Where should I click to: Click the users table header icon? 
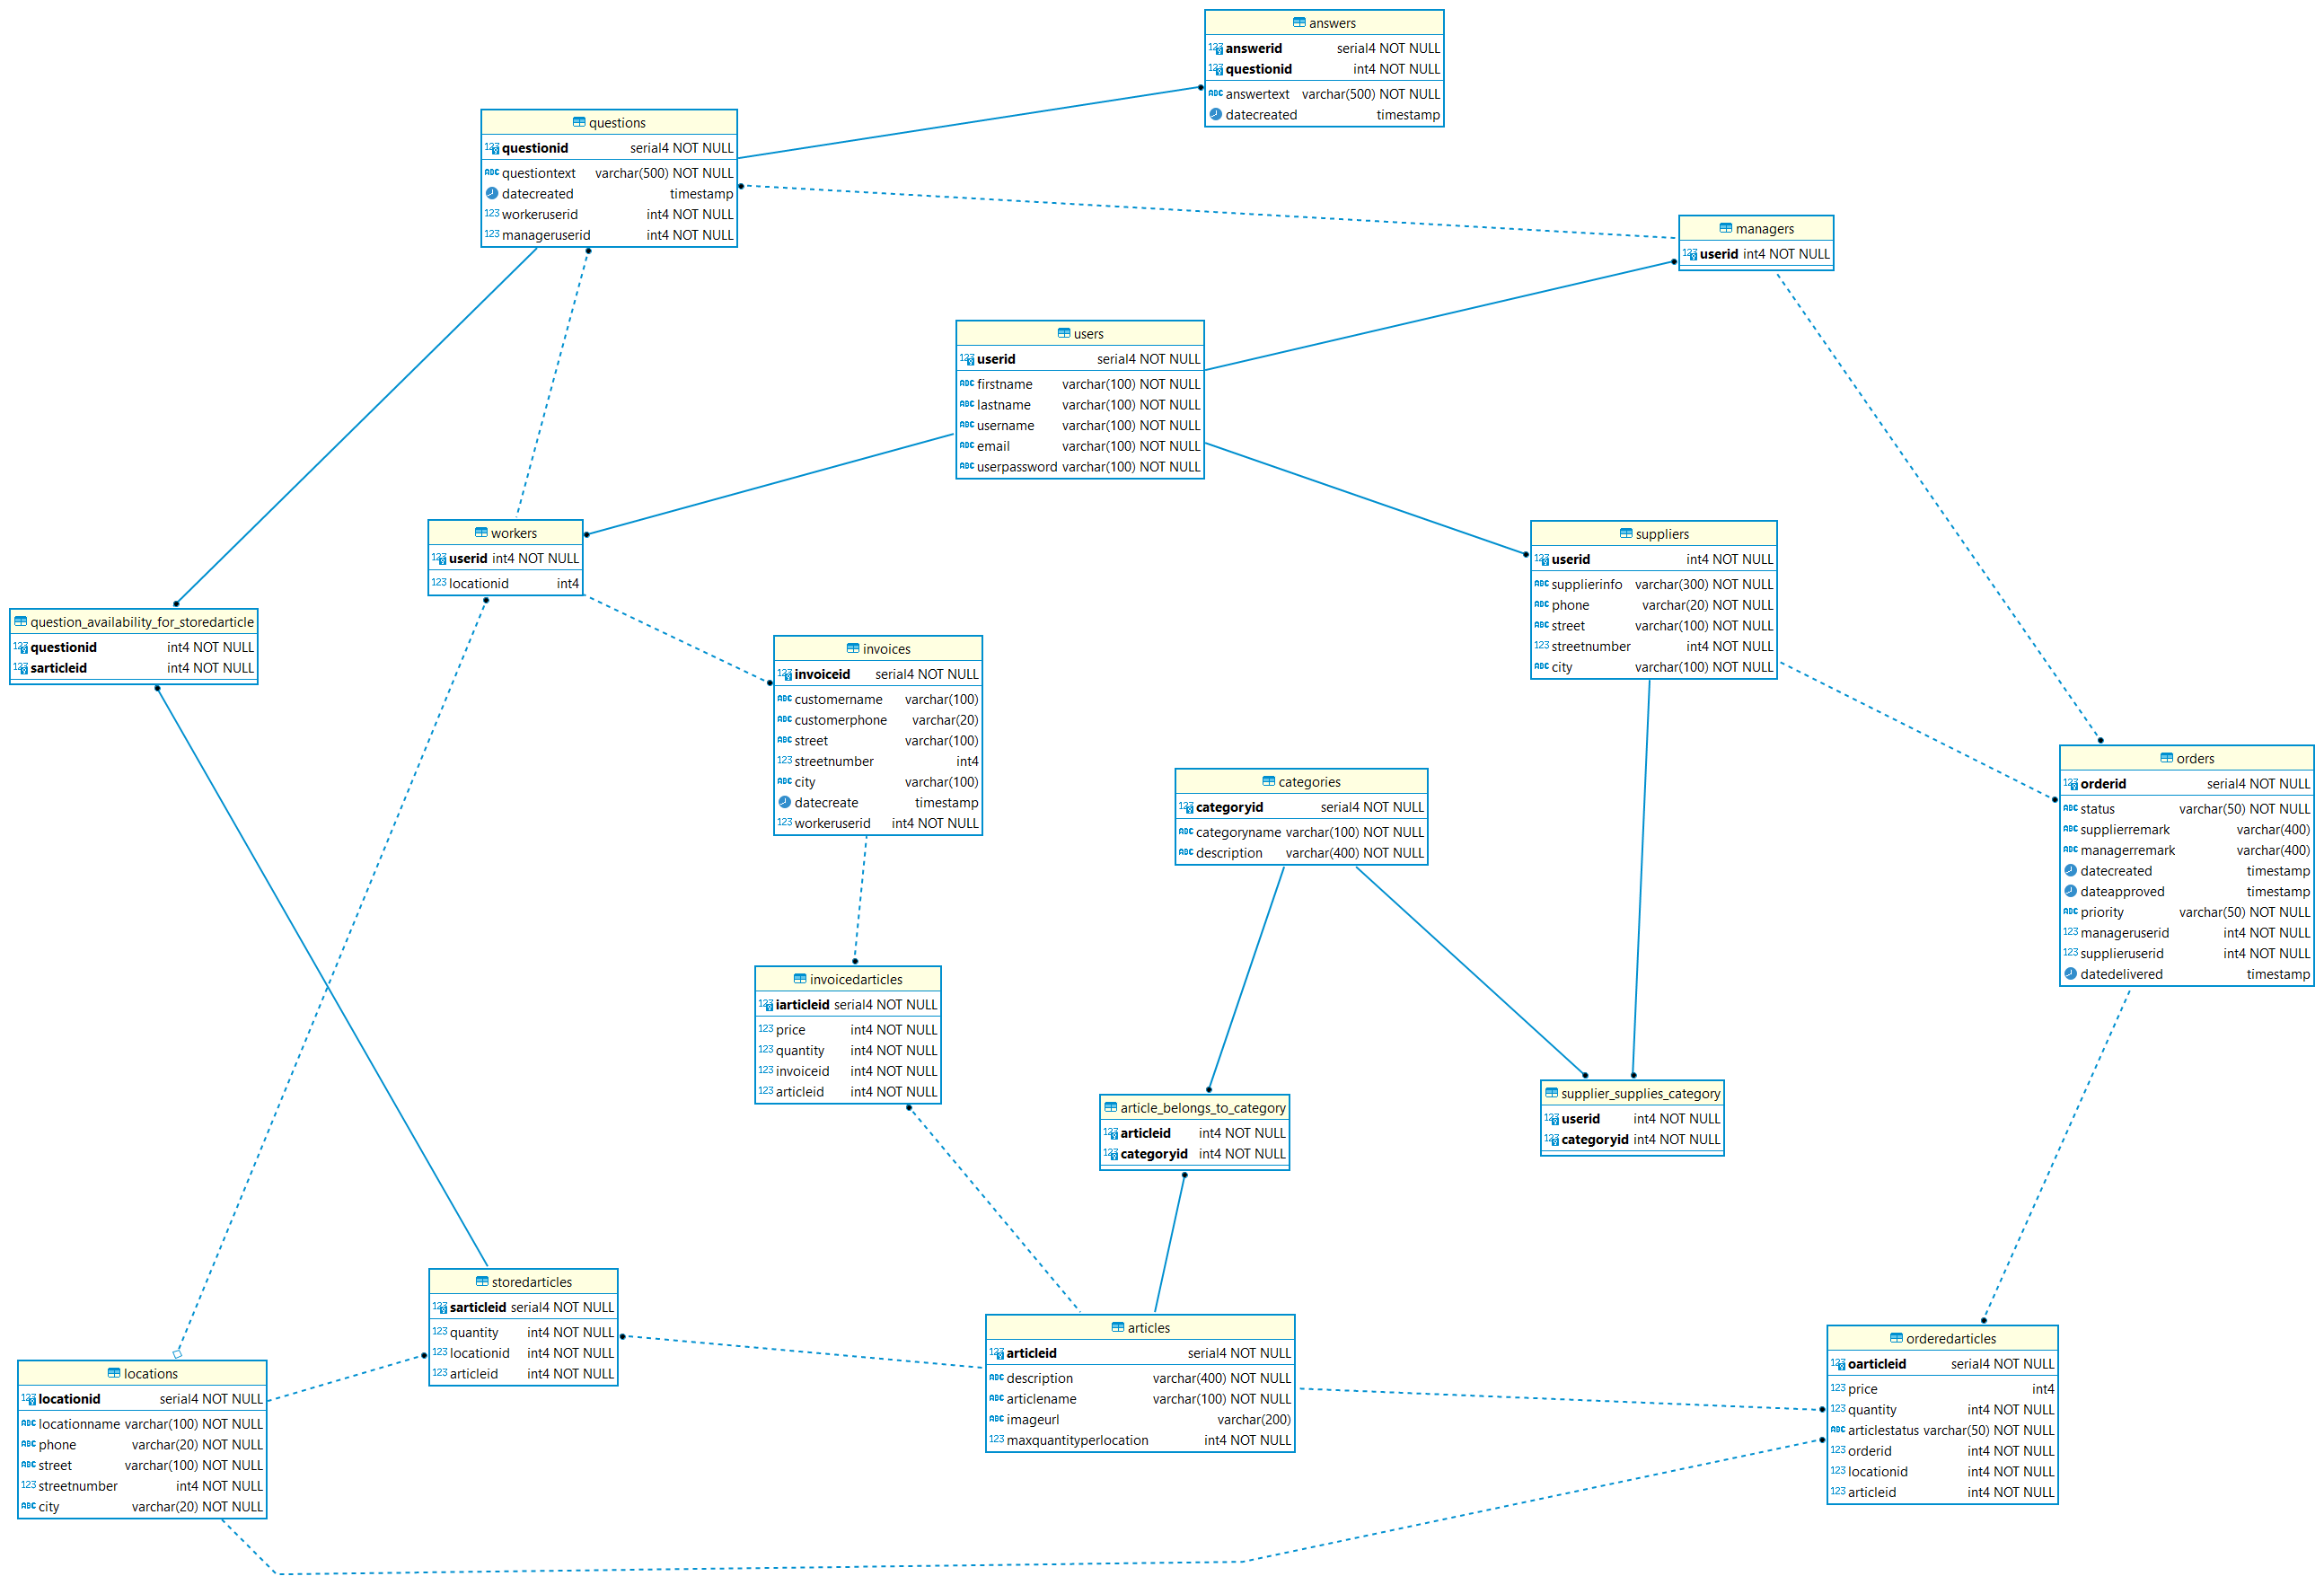click(1063, 333)
